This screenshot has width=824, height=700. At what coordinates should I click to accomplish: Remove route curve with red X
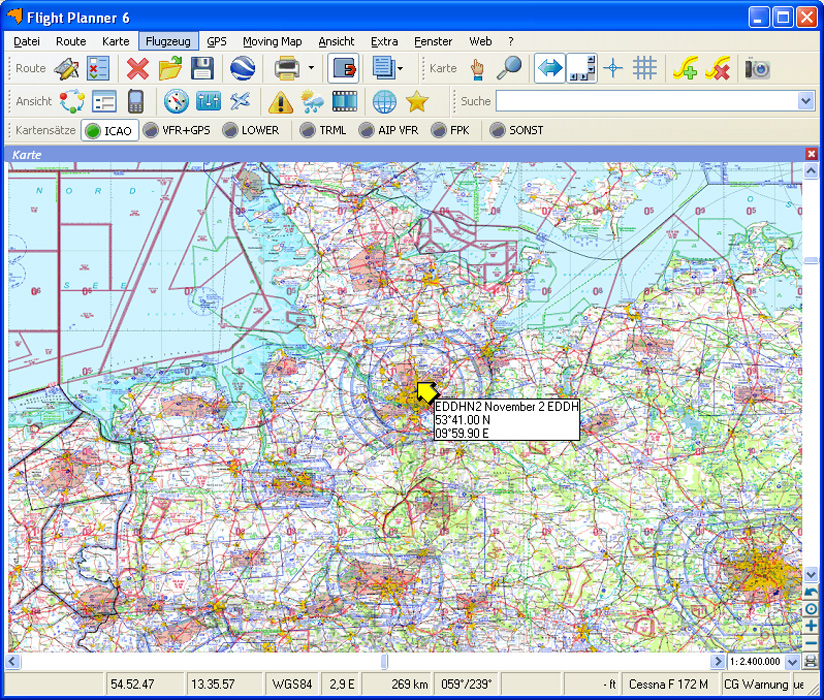click(x=718, y=69)
